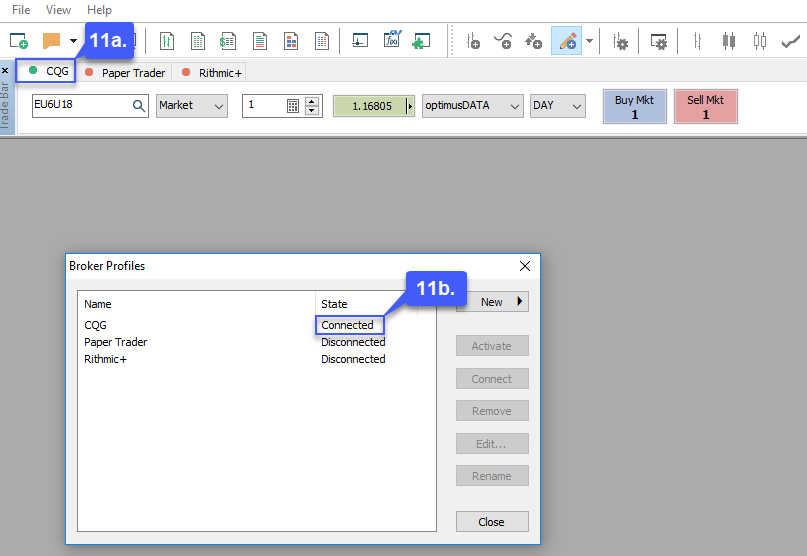Click the Activate button
807x556 pixels.
(492, 346)
